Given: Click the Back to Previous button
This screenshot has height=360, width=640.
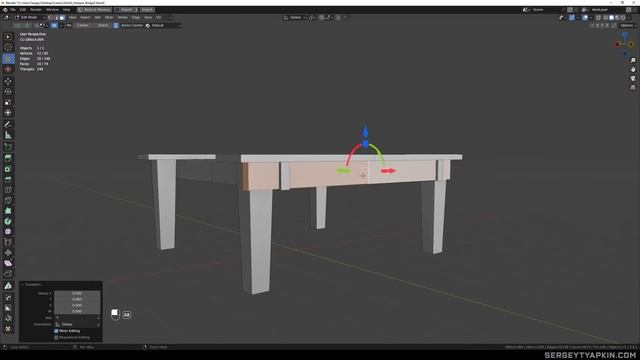Looking at the screenshot, I should 94,9.
